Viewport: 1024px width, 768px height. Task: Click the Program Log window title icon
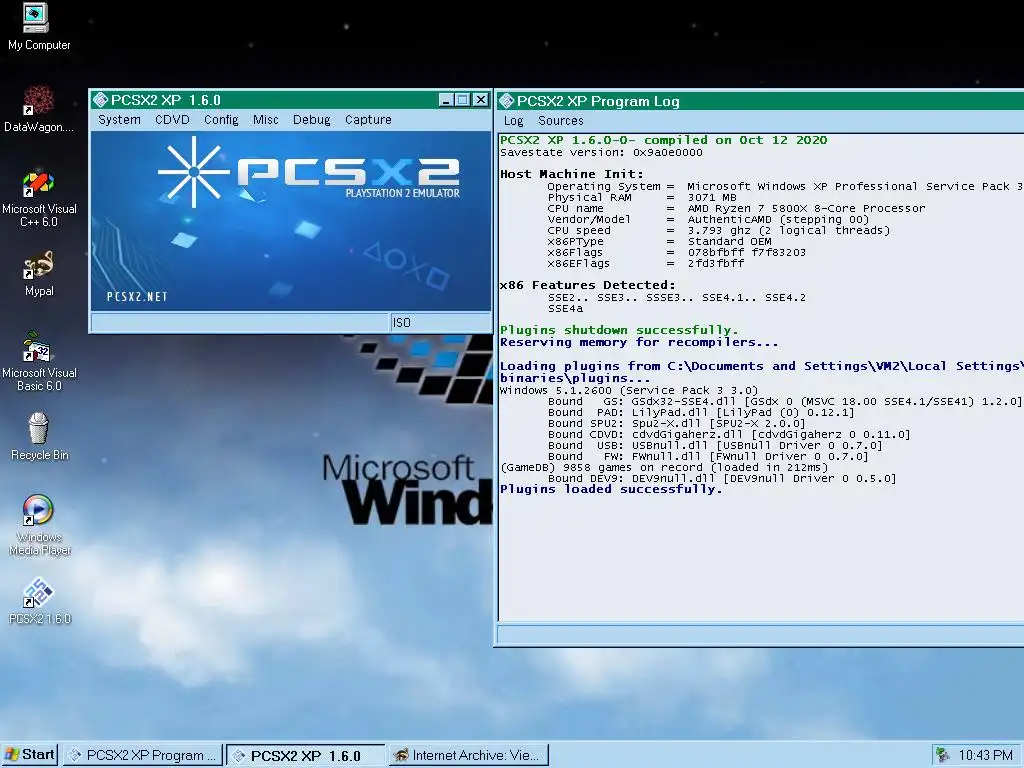click(x=506, y=101)
